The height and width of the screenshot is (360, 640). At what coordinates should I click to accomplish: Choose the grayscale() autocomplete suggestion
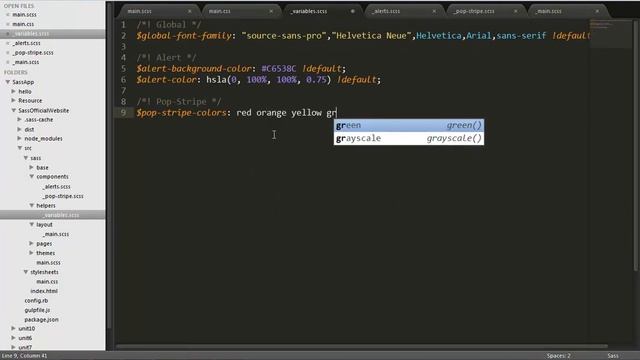[x=409, y=138]
